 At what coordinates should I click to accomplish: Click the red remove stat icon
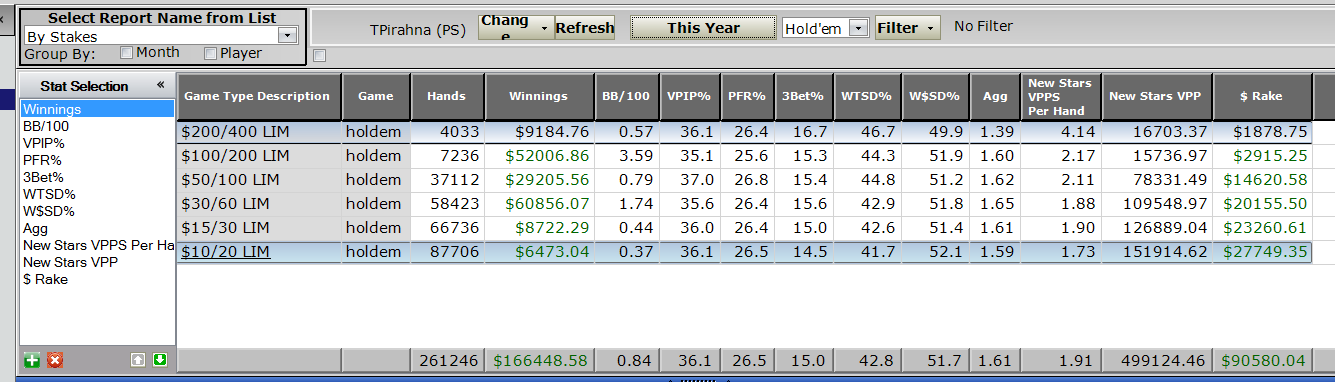tap(55, 359)
